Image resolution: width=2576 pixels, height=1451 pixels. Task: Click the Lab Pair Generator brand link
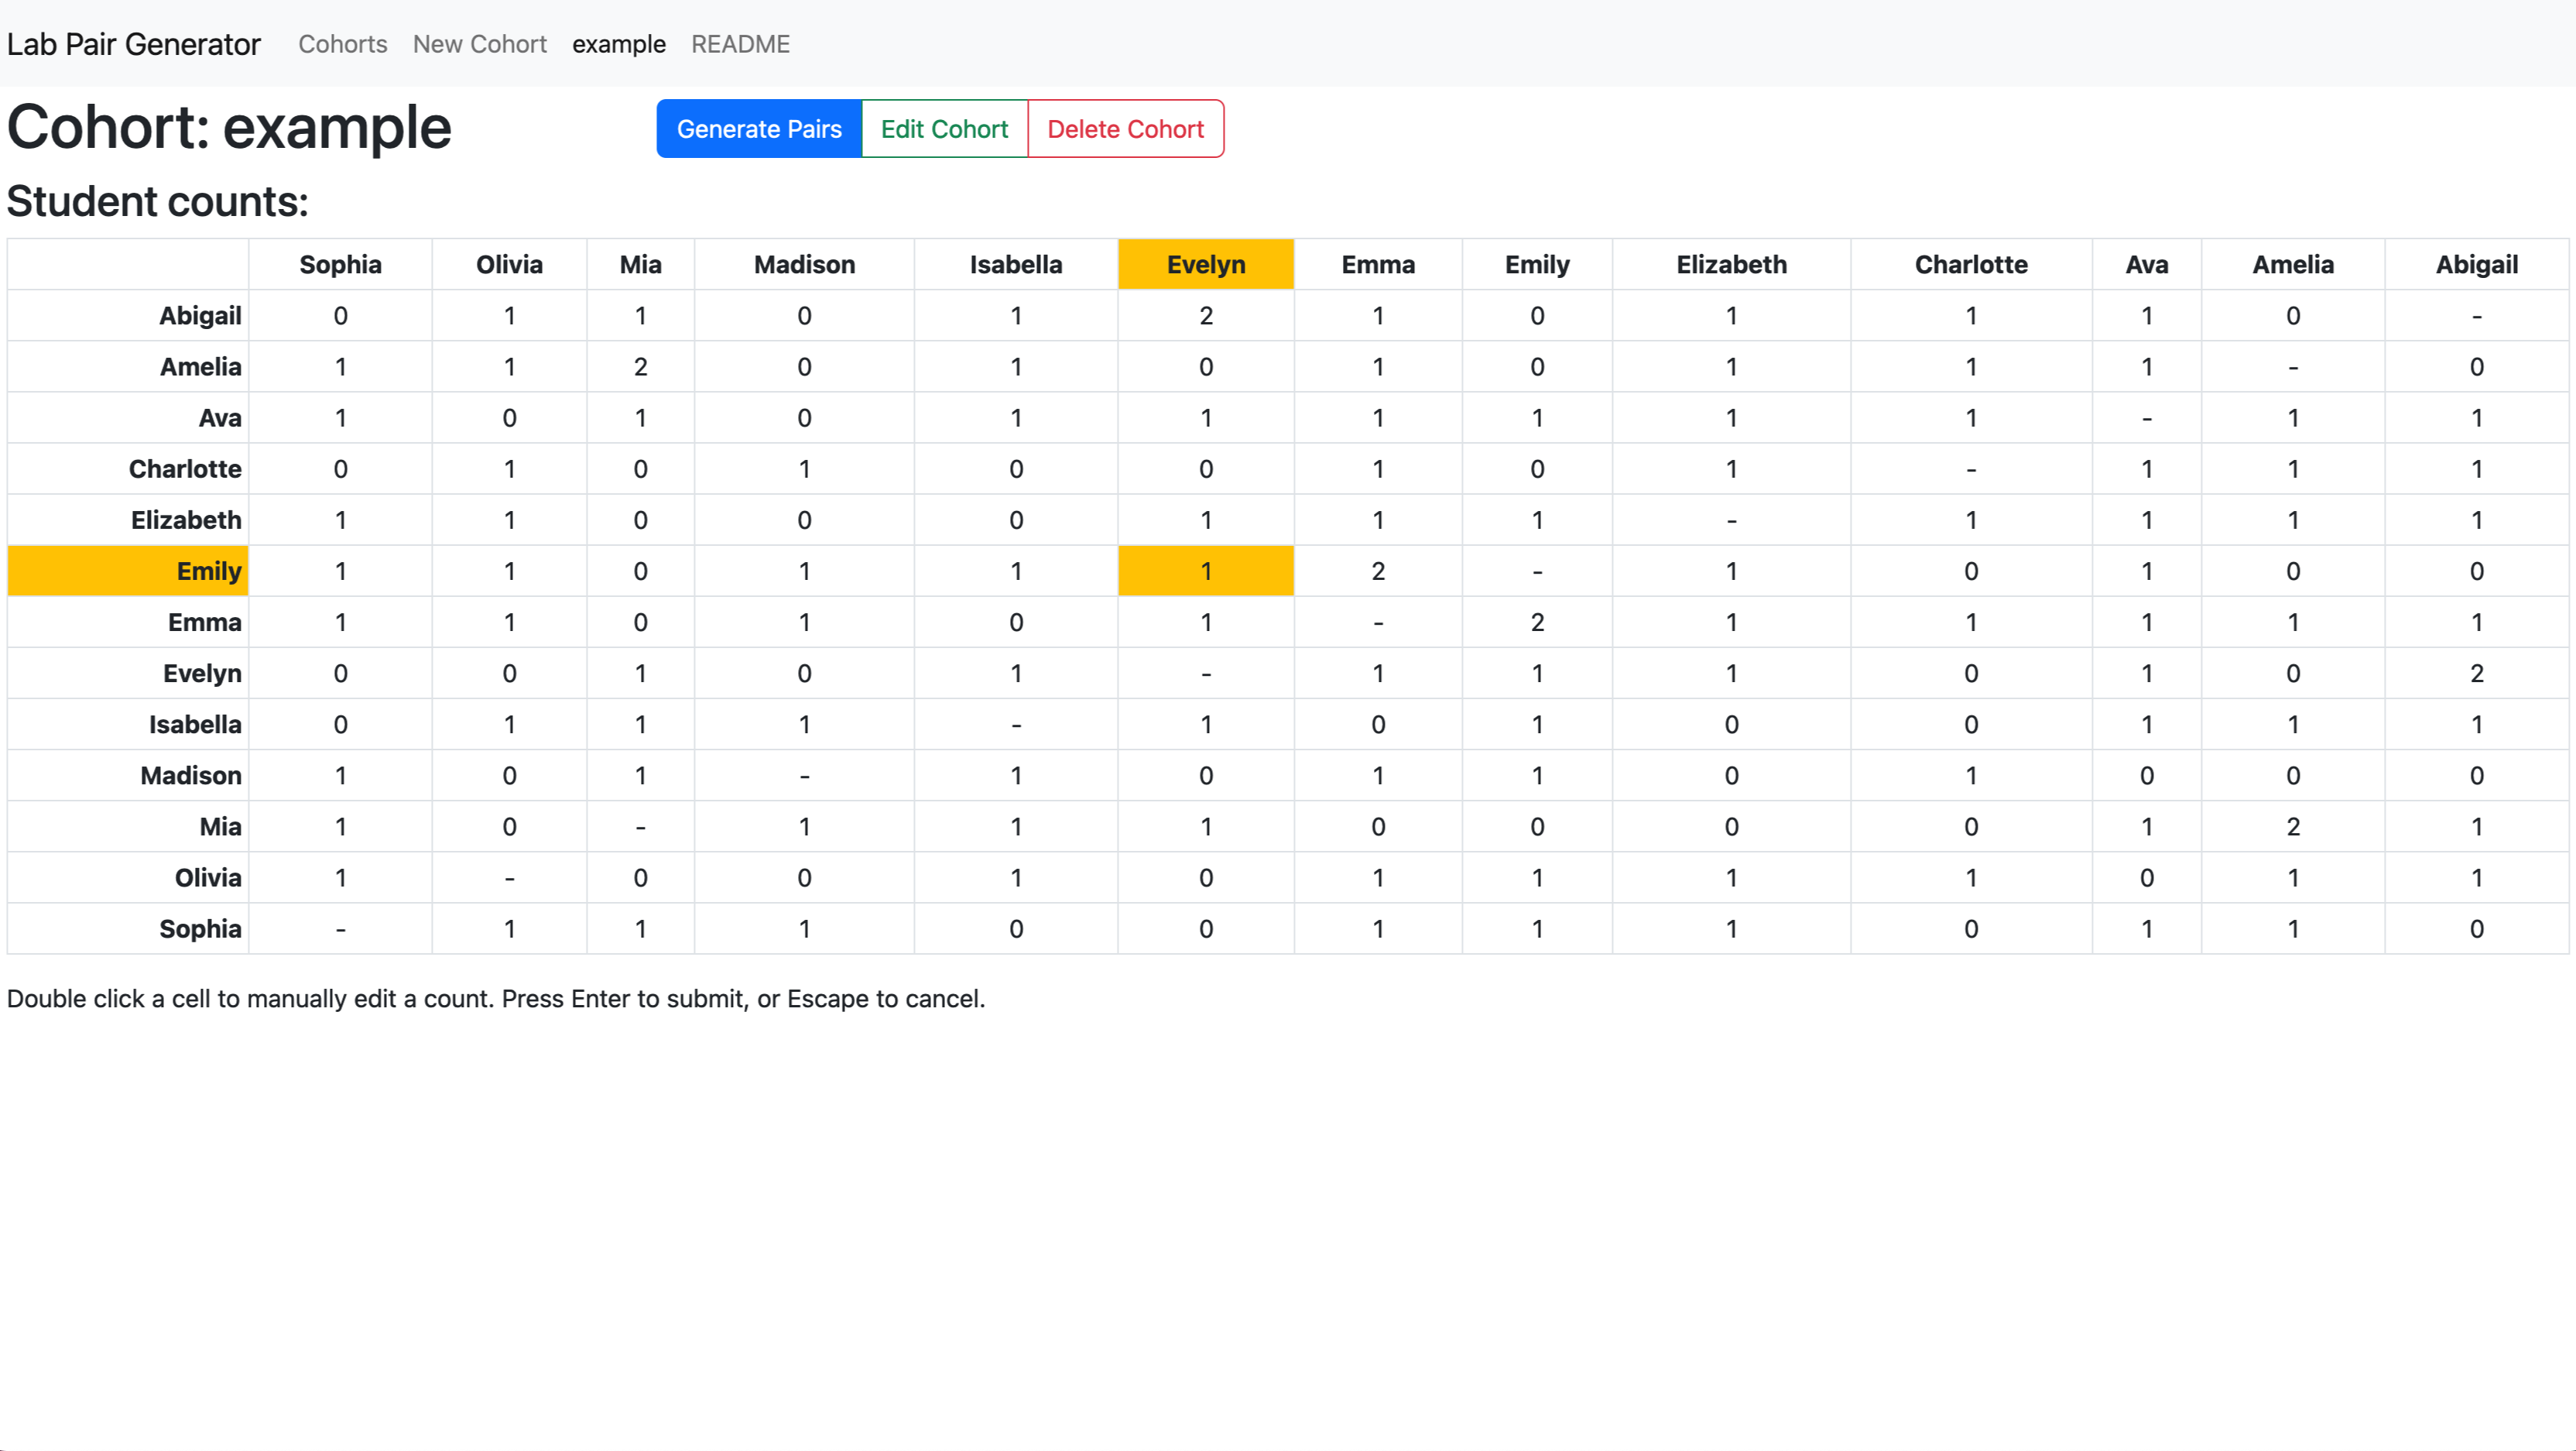(x=133, y=44)
